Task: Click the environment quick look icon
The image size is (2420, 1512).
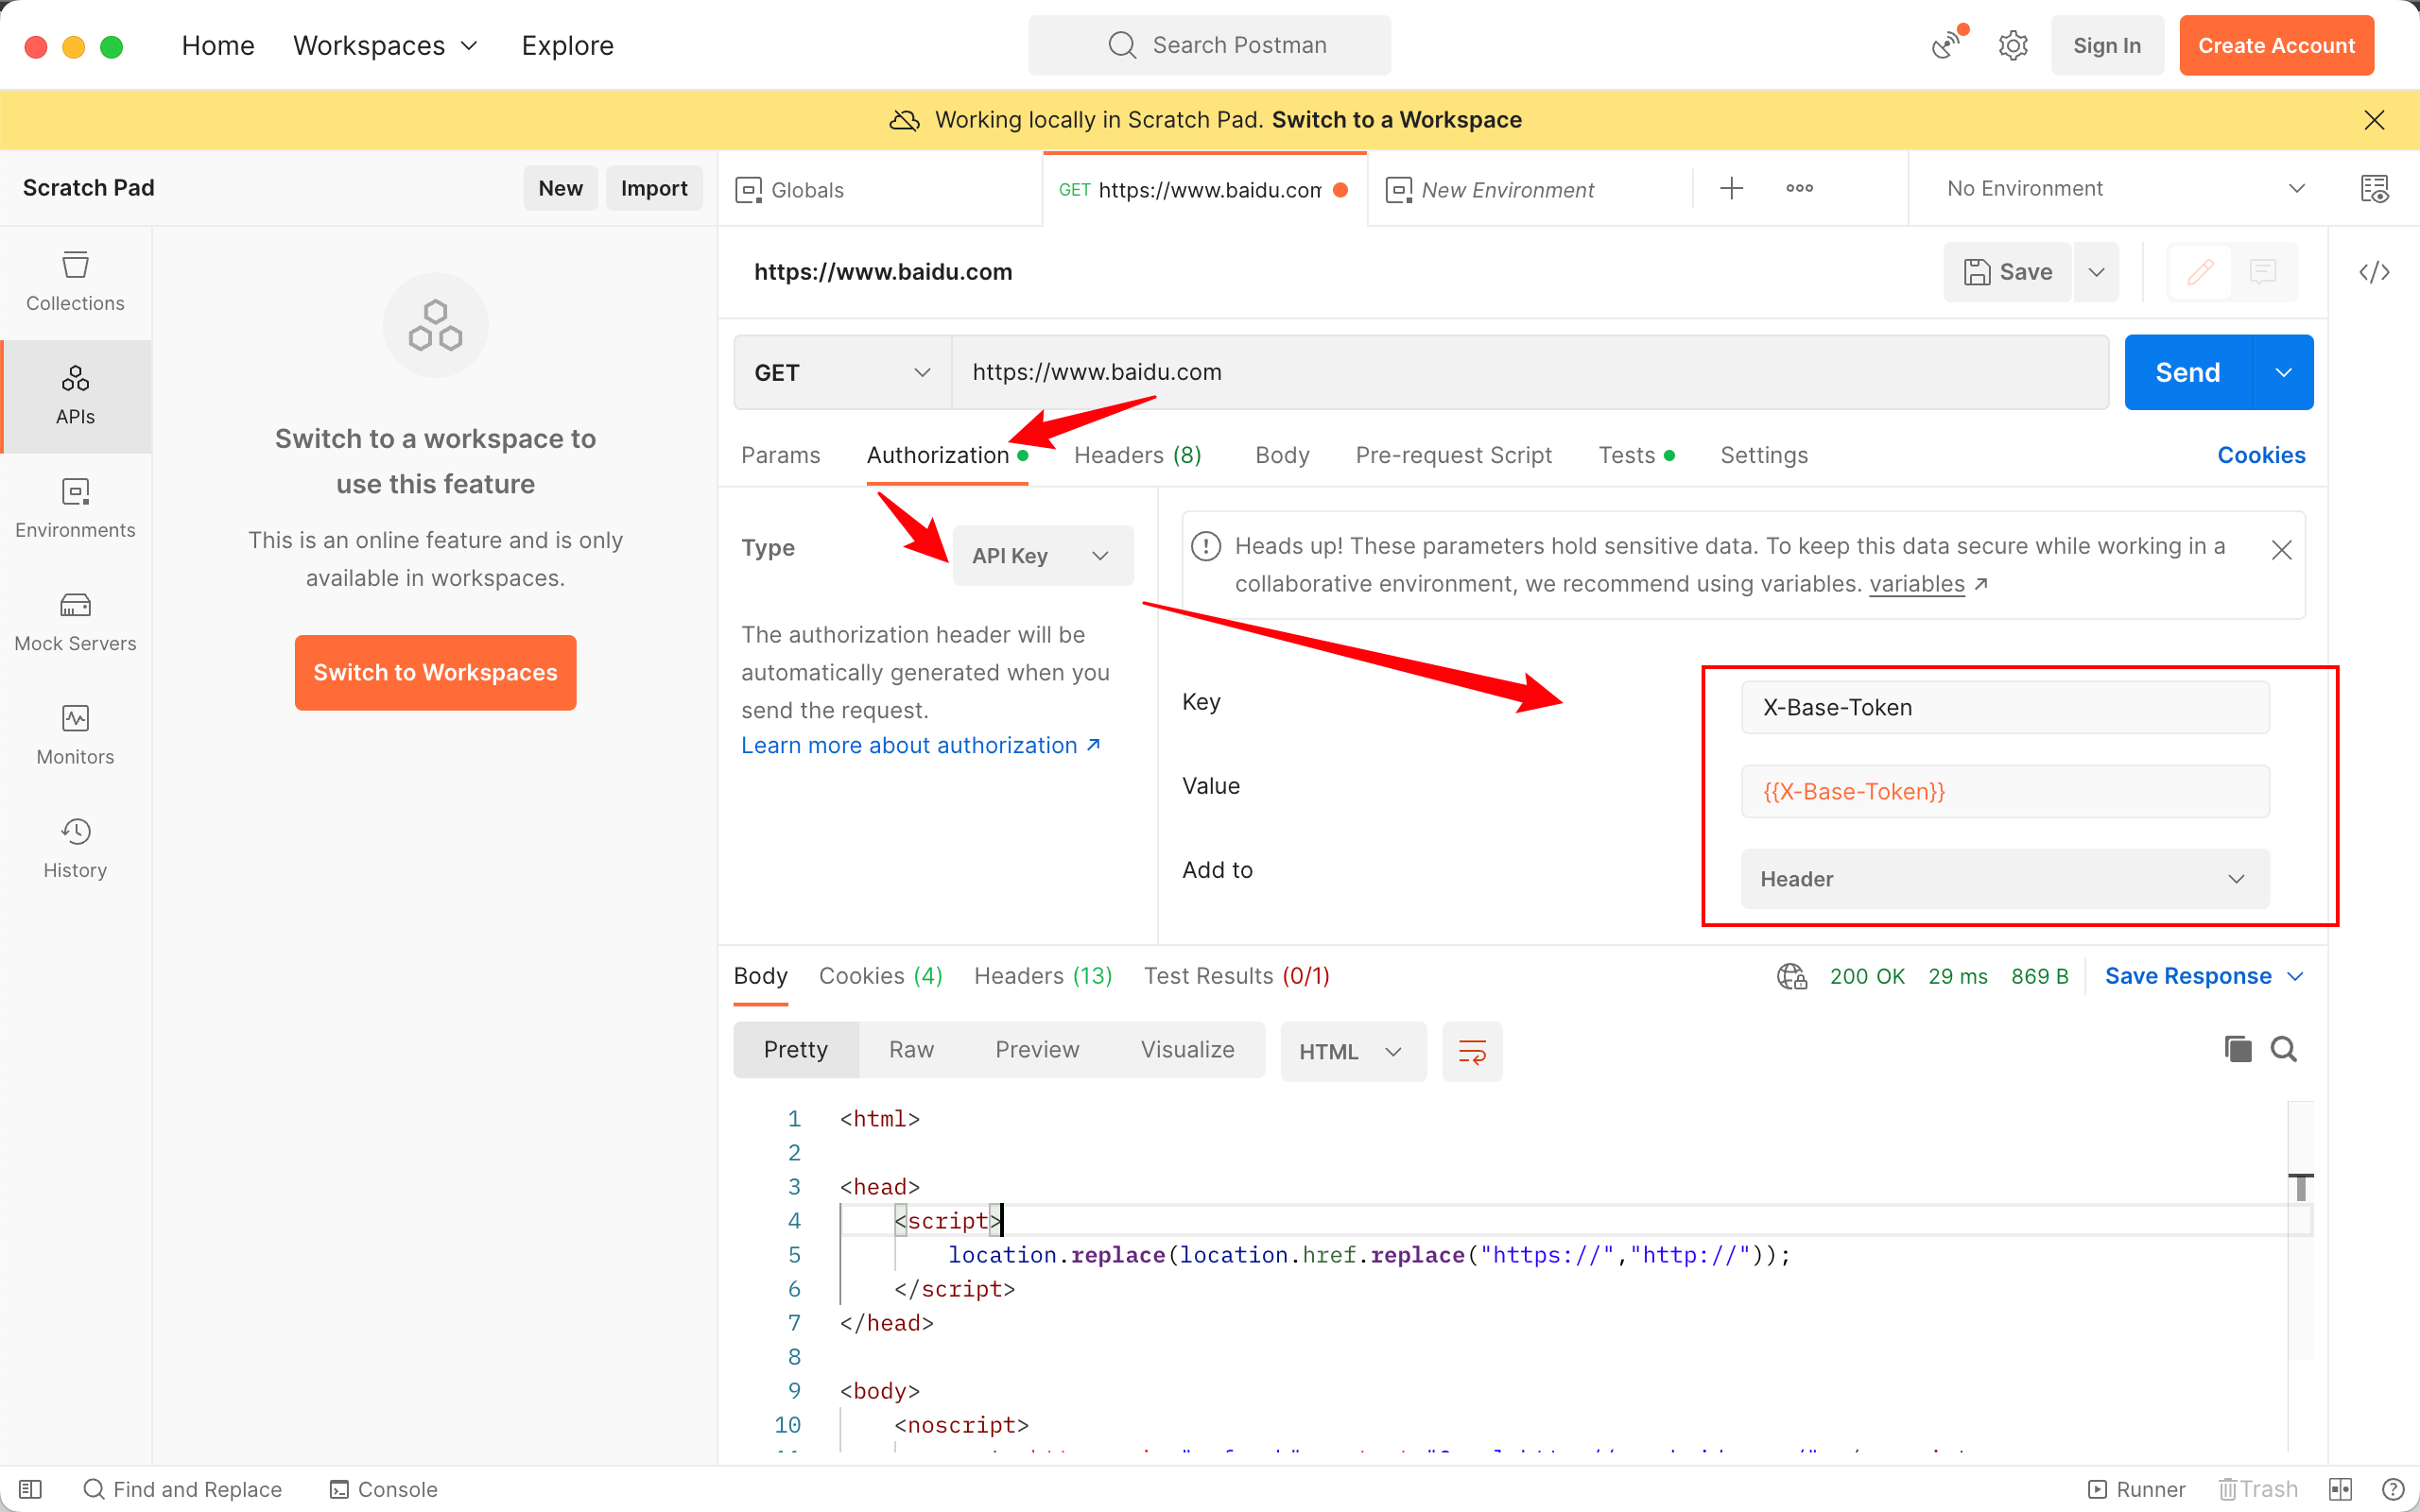Action: coord(2374,188)
